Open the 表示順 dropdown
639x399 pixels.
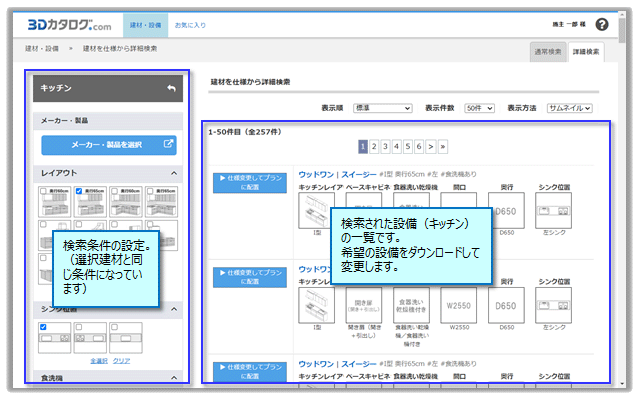[x=382, y=108]
